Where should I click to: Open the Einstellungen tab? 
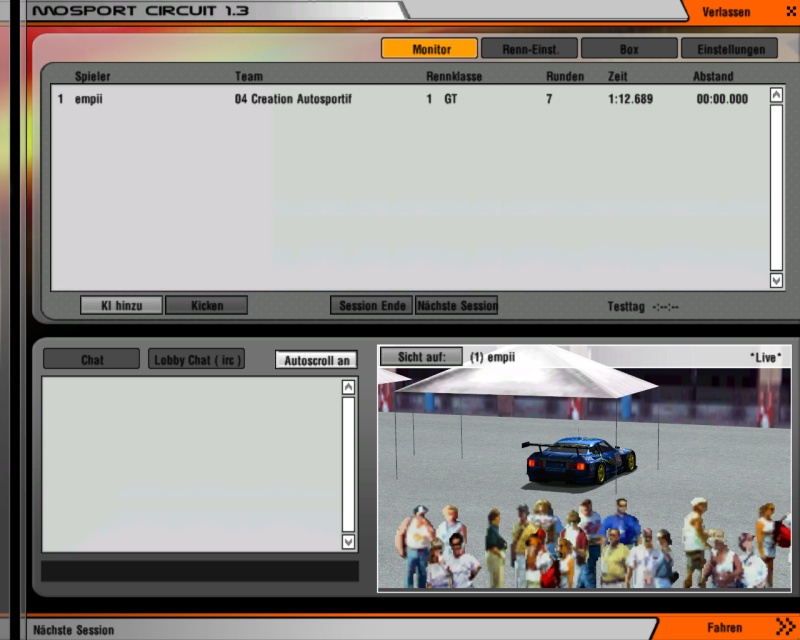(x=729, y=48)
